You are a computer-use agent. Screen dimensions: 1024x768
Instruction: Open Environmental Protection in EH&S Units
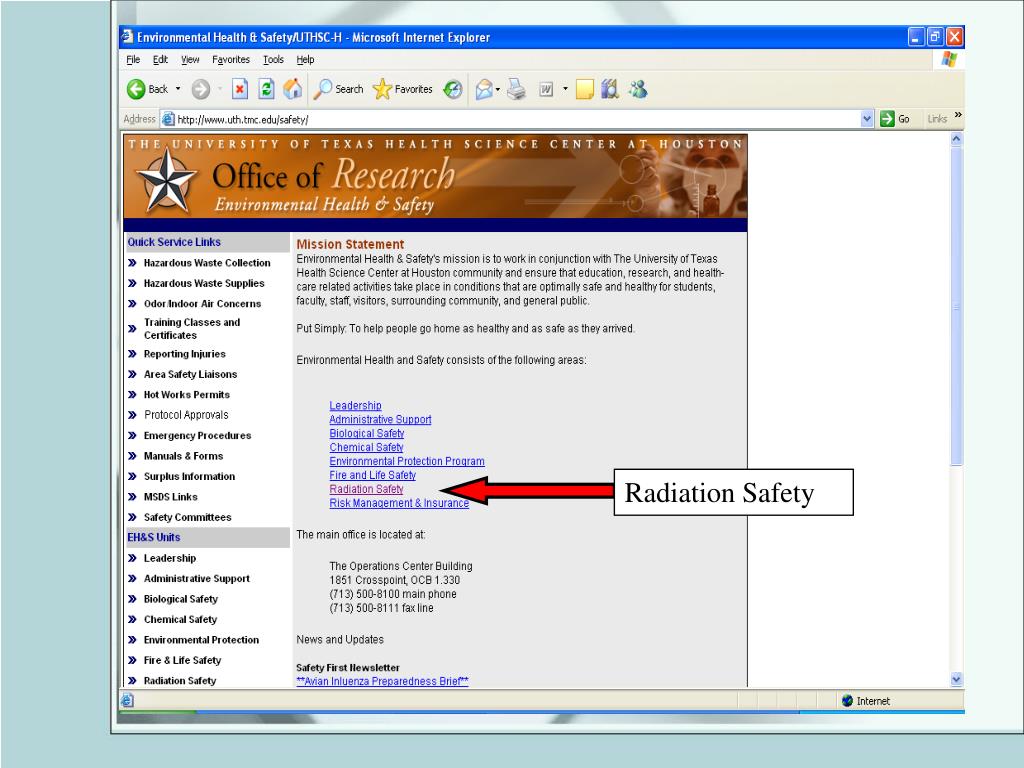tap(201, 640)
